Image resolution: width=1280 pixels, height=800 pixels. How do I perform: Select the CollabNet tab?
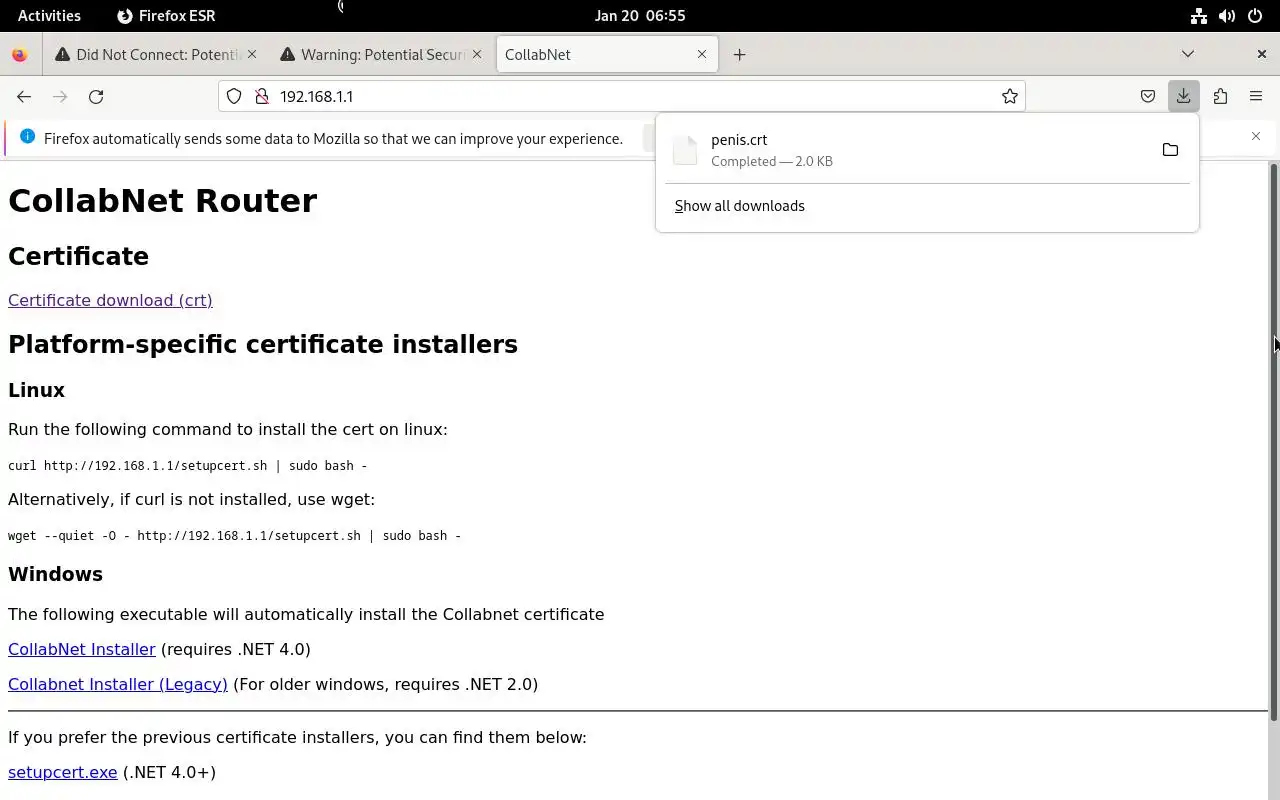[607, 54]
